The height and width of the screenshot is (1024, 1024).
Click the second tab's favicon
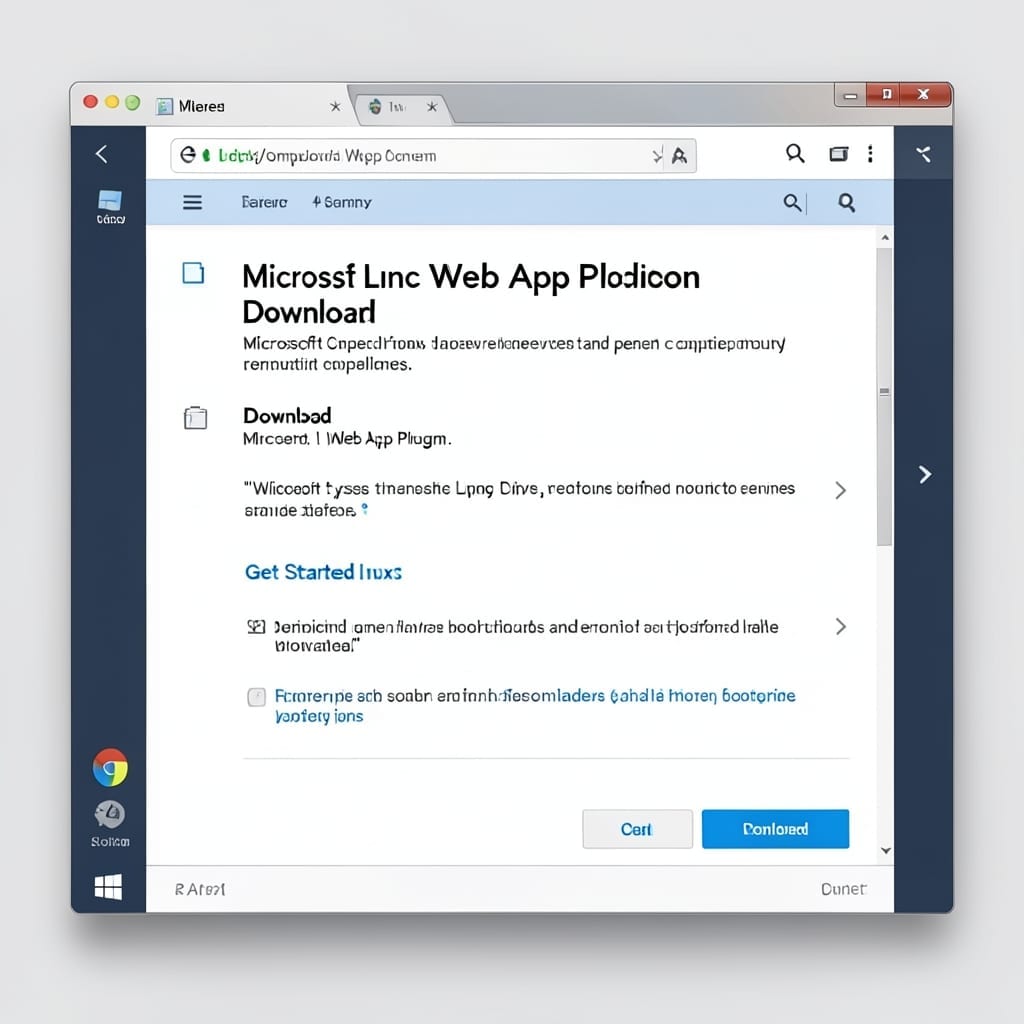[375, 106]
